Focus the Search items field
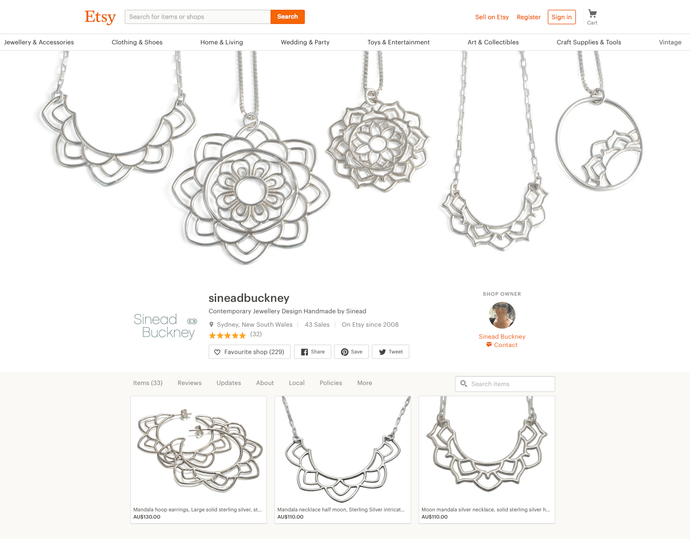Image resolution: width=690 pixels, height=539 pixels. (505, 384)
